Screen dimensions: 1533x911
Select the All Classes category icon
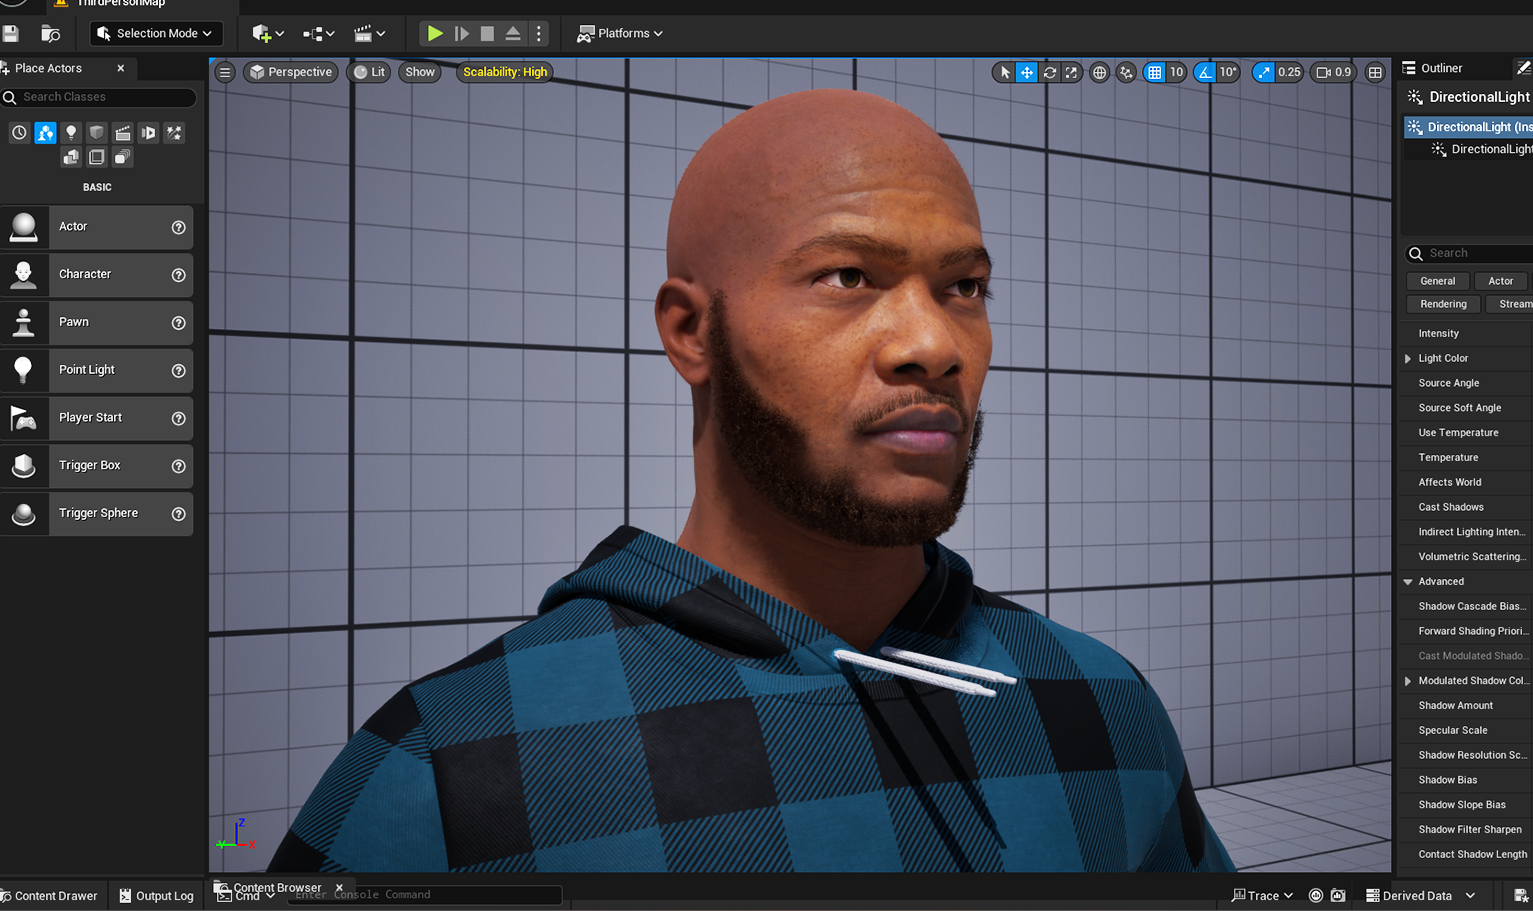(122, 157)
